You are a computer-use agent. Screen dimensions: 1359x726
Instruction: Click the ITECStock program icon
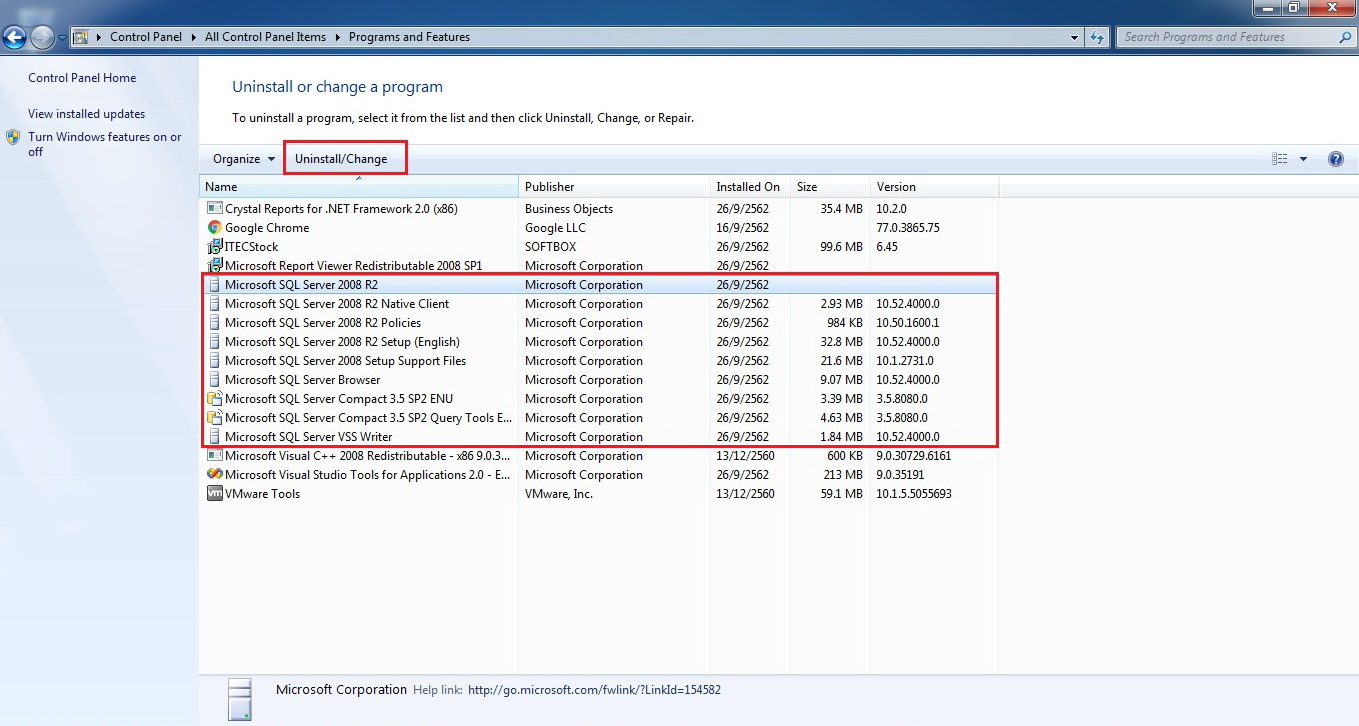point(214,247)
